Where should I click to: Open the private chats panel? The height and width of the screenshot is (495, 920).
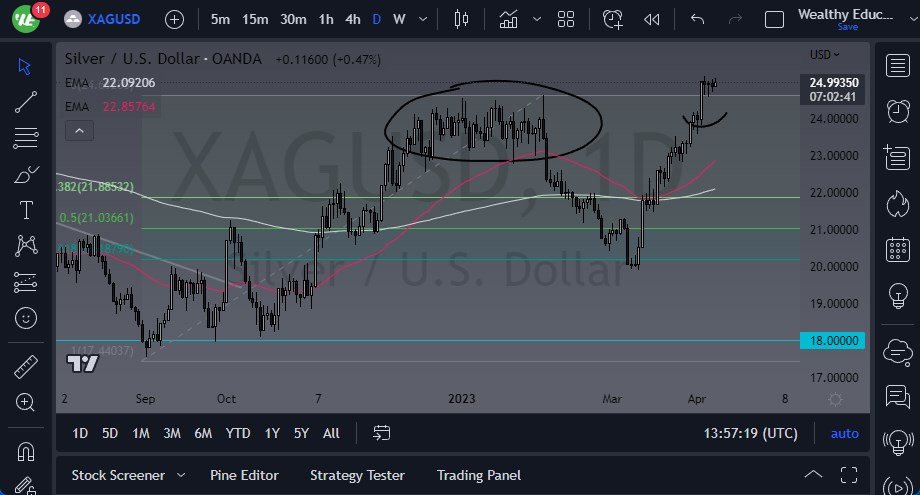coord(898,397)
